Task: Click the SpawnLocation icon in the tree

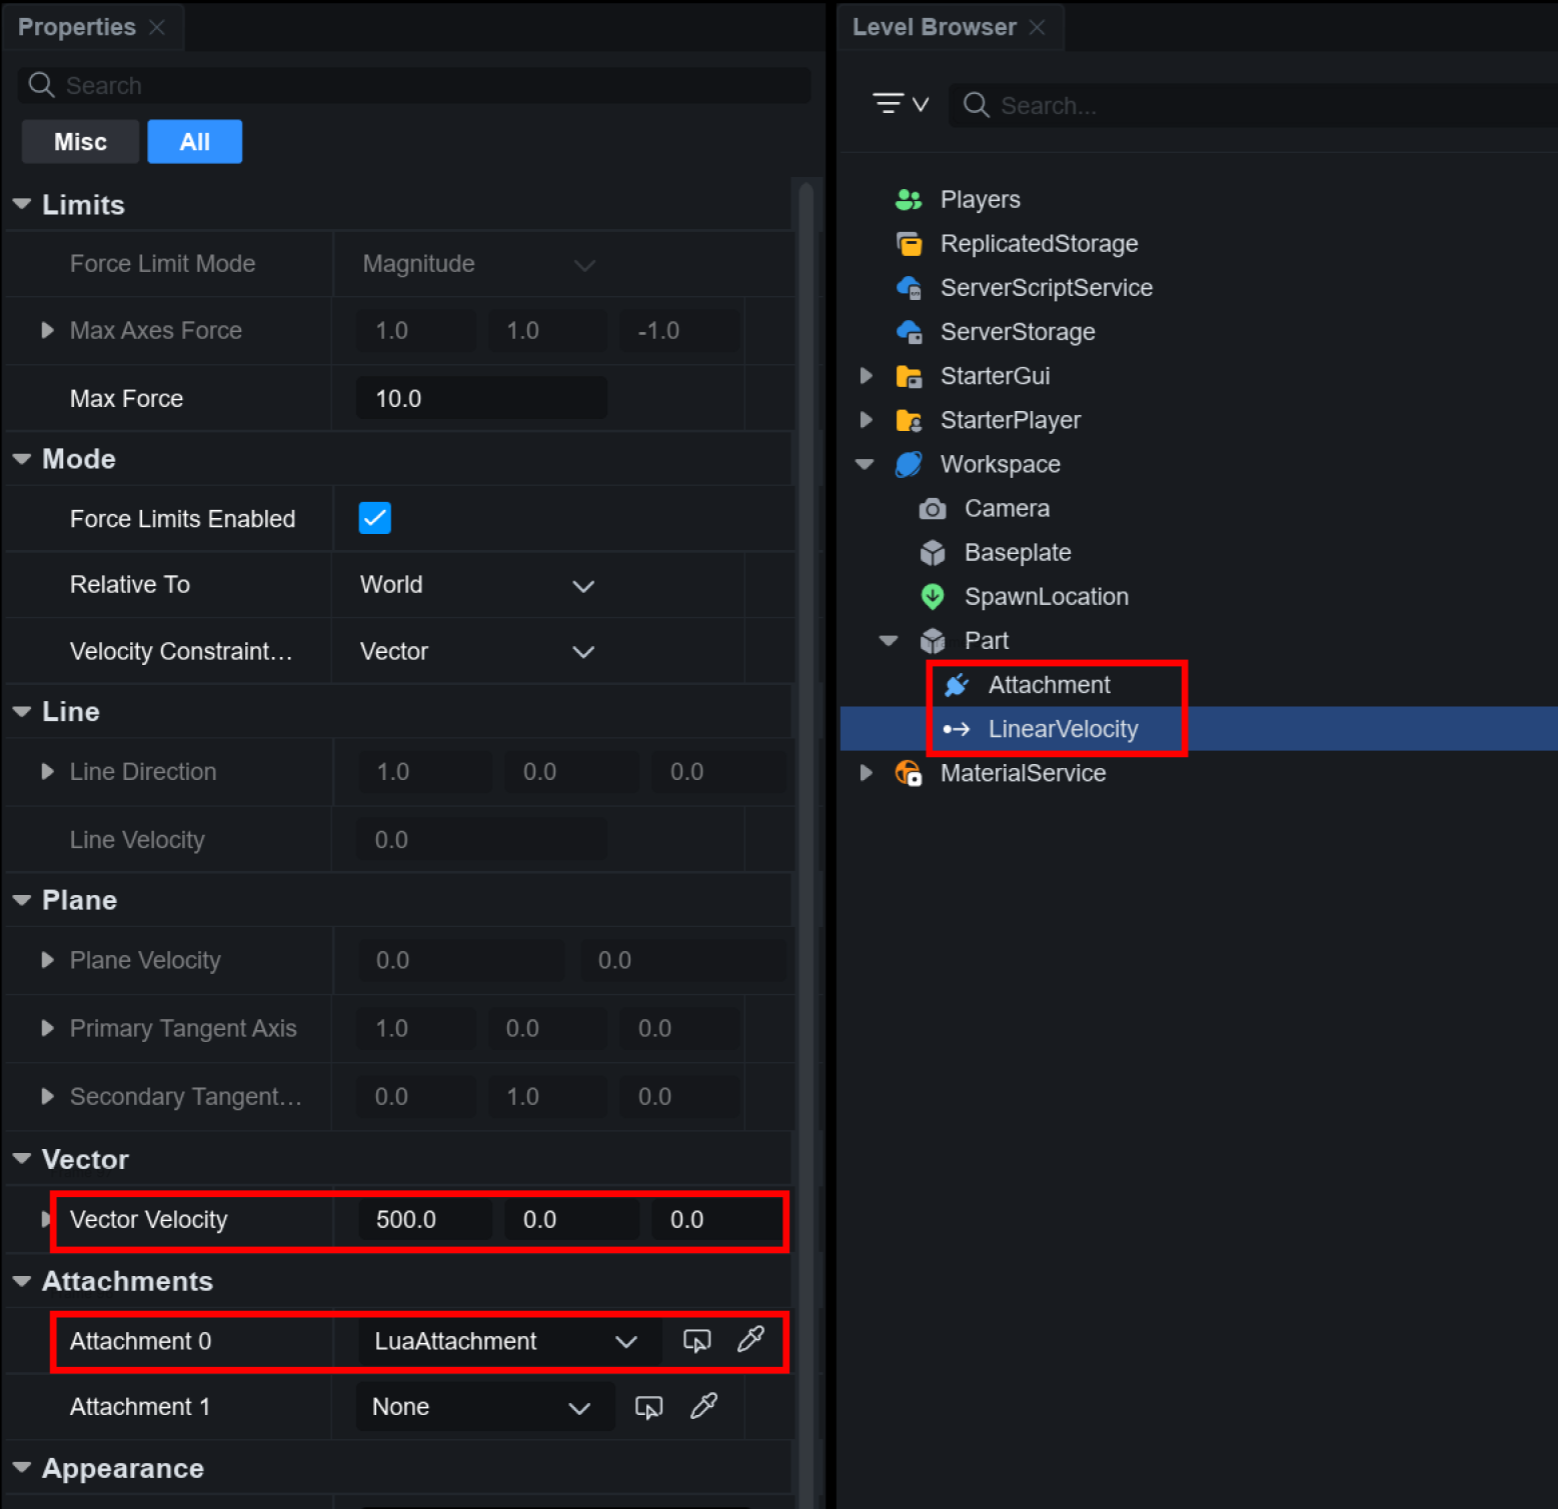Action: click(x=932, y=597)
